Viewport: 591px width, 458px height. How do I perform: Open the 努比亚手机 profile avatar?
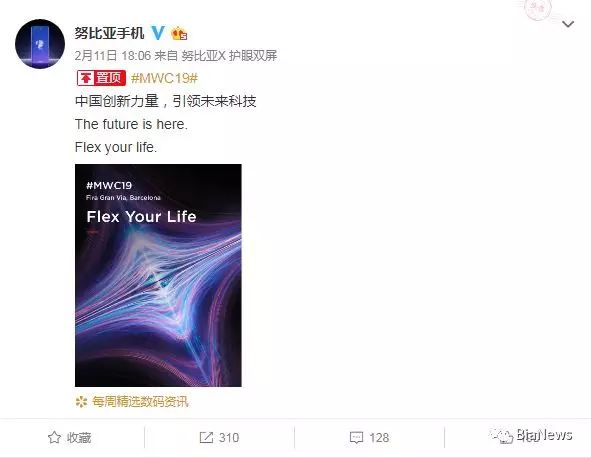[40, 44]
